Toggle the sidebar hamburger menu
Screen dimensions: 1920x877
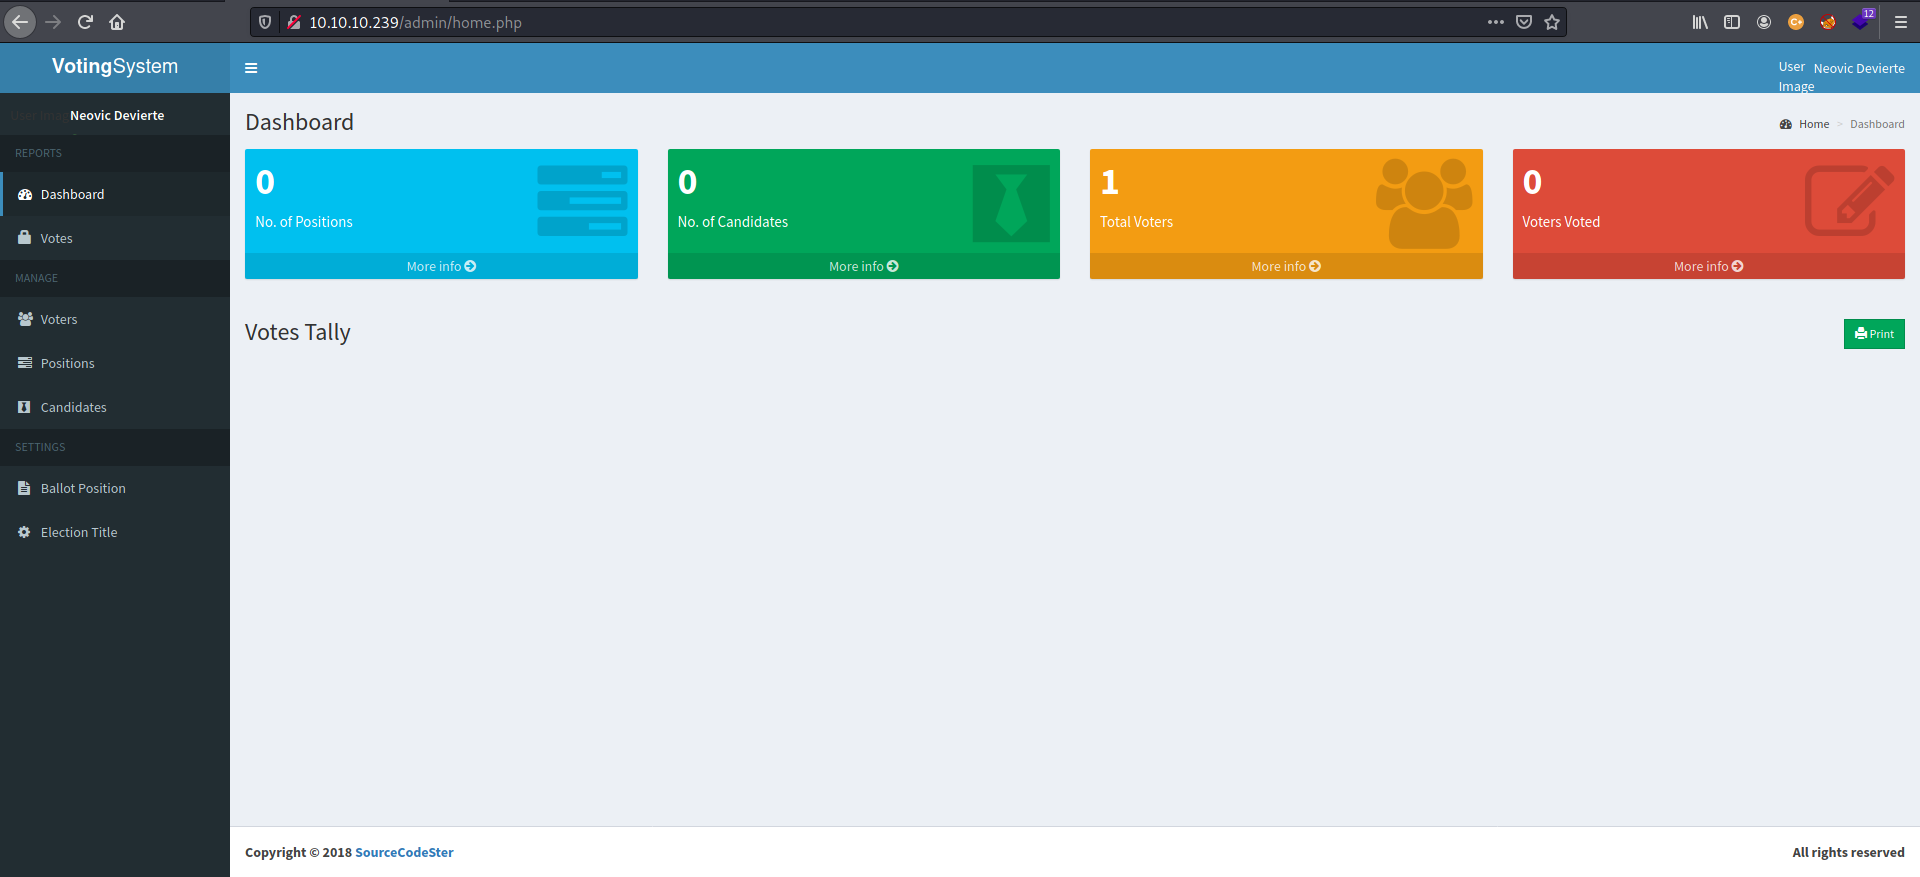(x=251, y=68)
